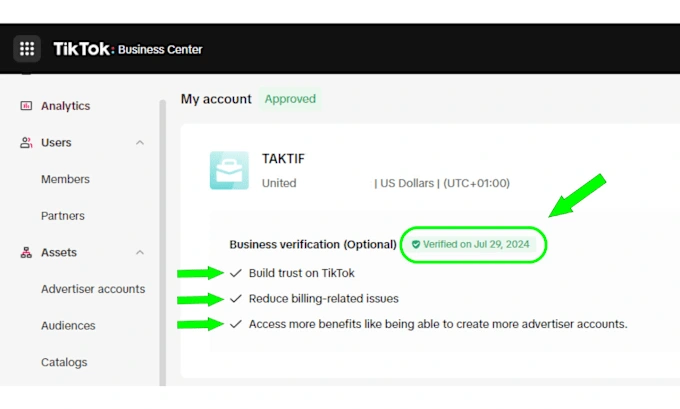Click the green verified shield icon

416,244
